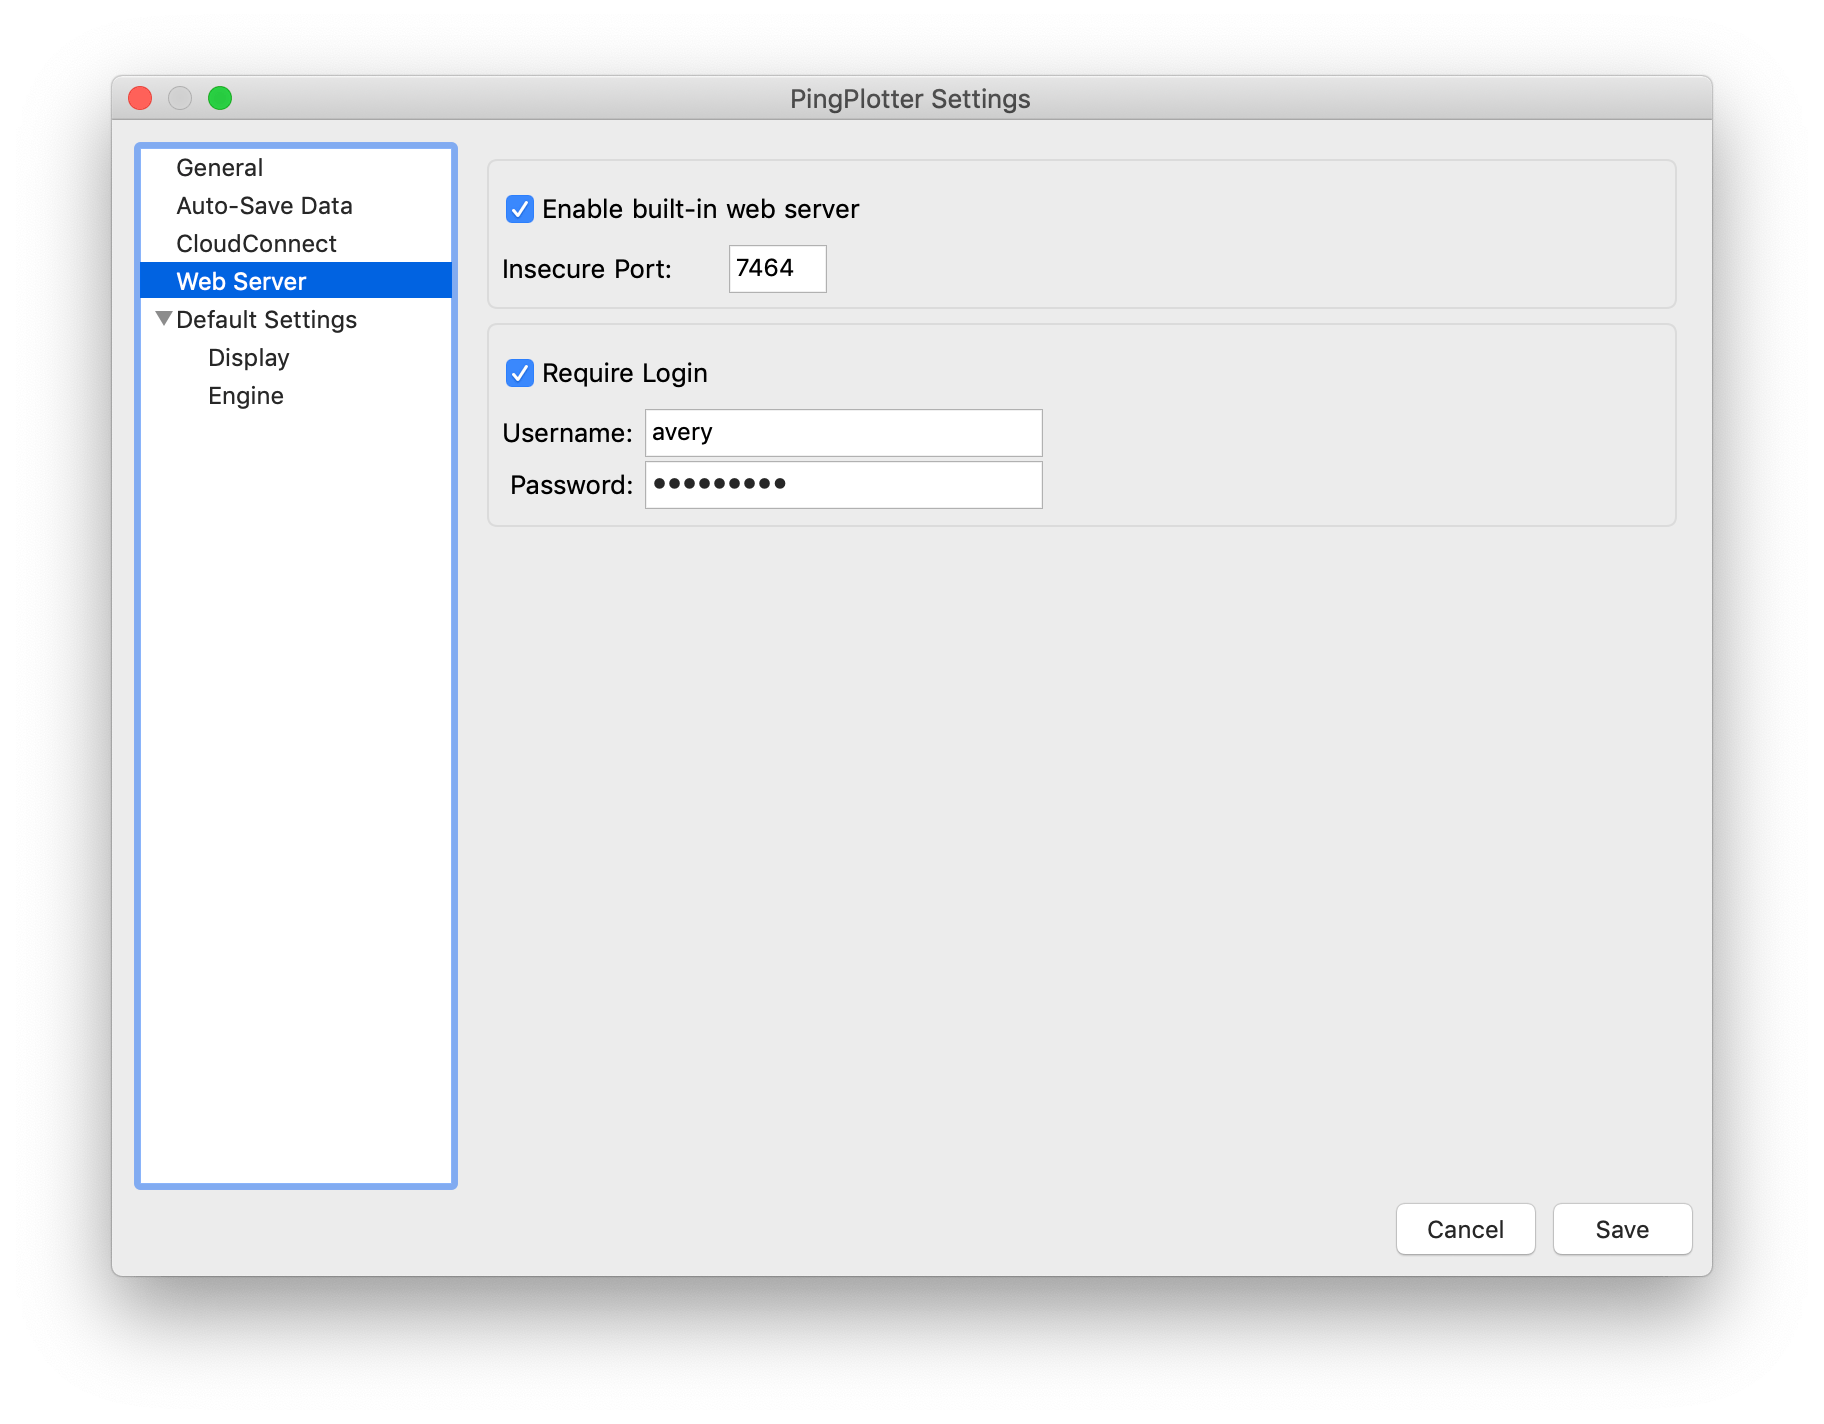Toggle Enable built-in web server off
Viewport: 1824px width, 1424px height.
519,209
